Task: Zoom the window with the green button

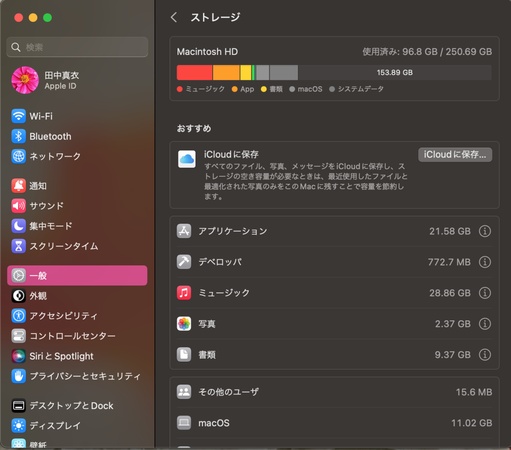Action: tap(47, 18)
